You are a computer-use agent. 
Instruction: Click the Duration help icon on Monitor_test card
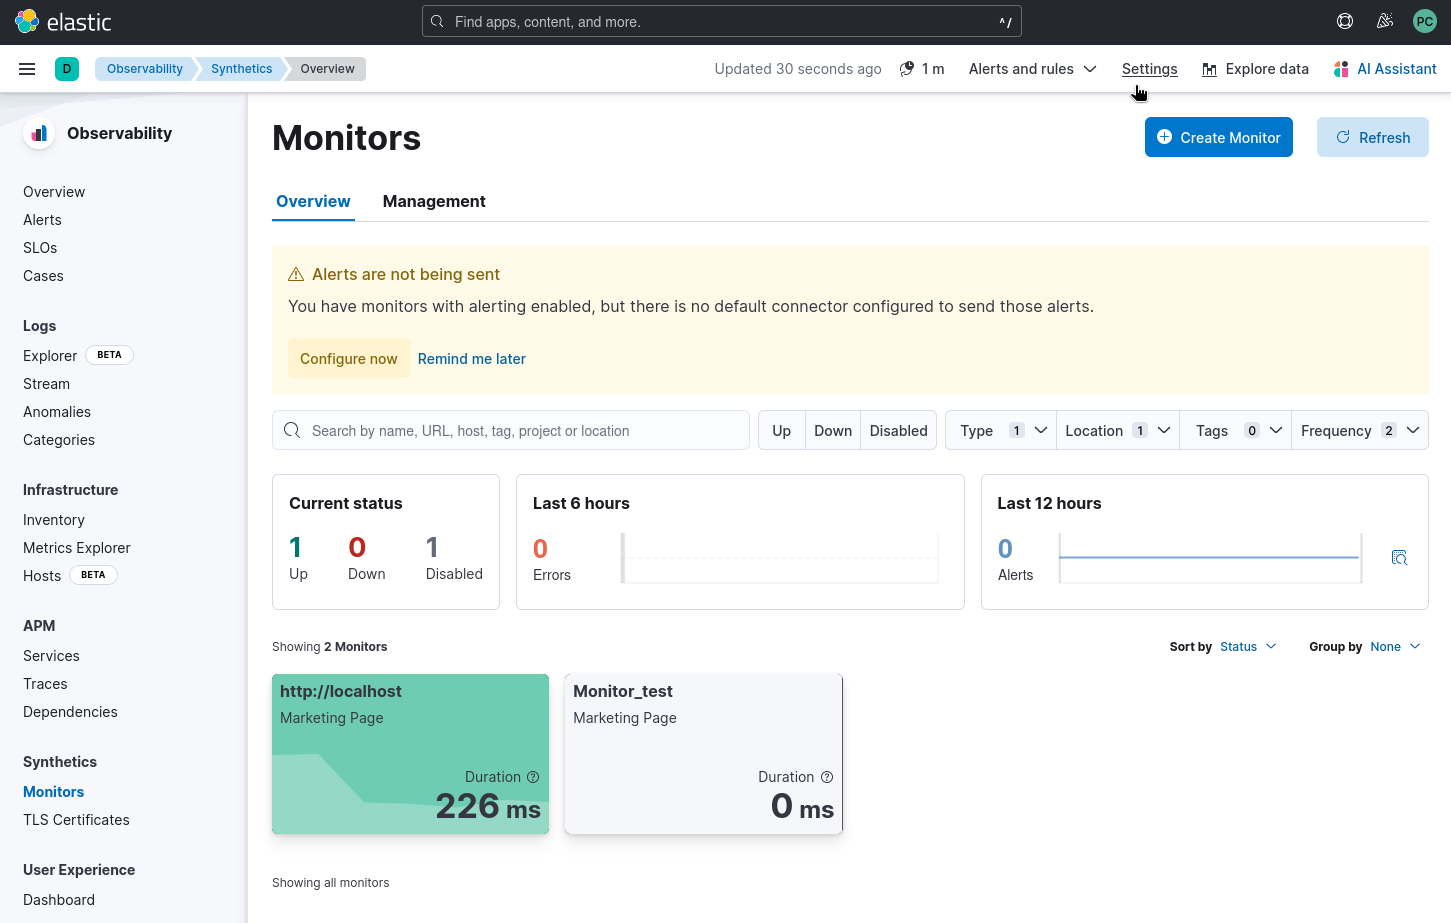tap(827, 777)
